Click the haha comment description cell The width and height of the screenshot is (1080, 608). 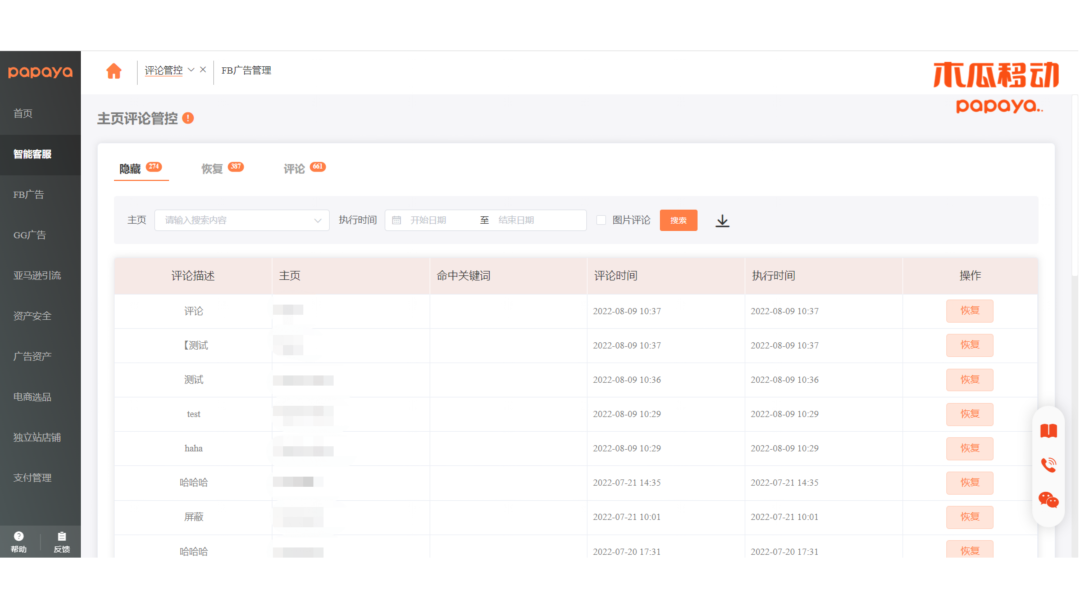(x=194, y=448)
